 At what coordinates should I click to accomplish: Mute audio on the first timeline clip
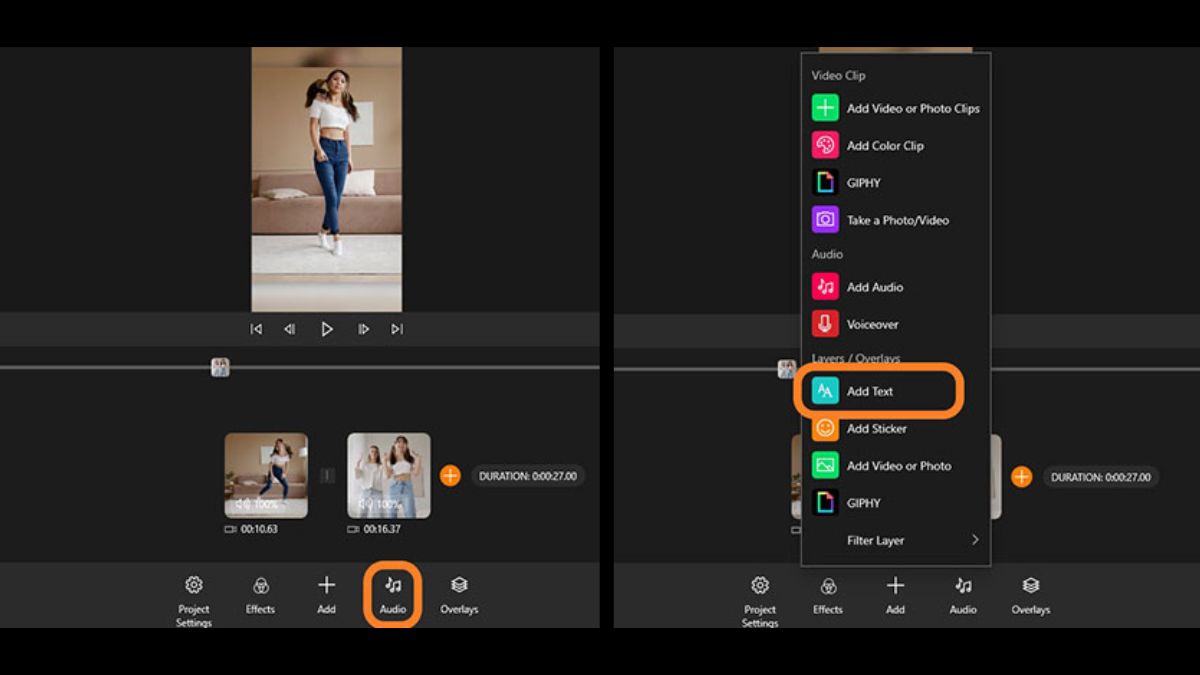click(x=253, y=503)
